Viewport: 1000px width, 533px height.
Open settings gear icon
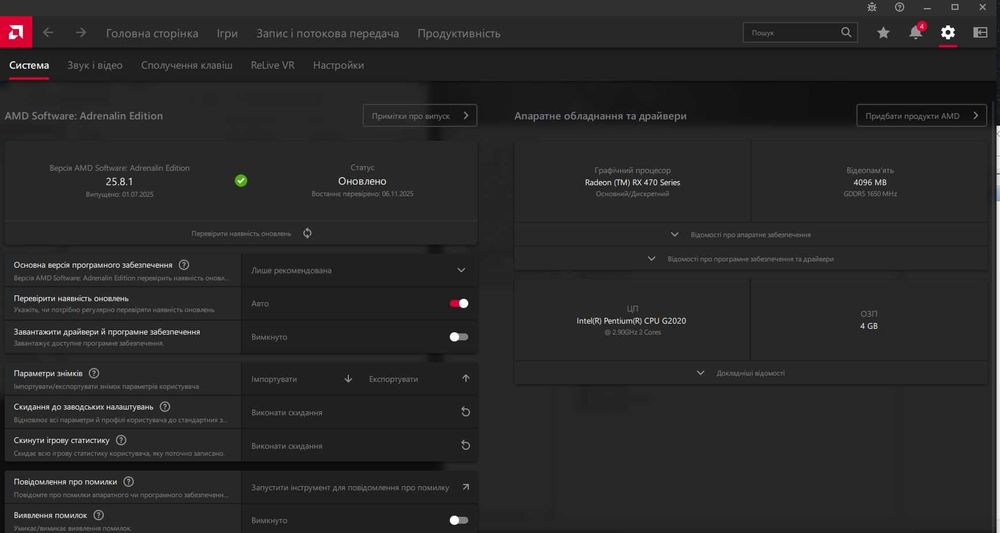948,33
